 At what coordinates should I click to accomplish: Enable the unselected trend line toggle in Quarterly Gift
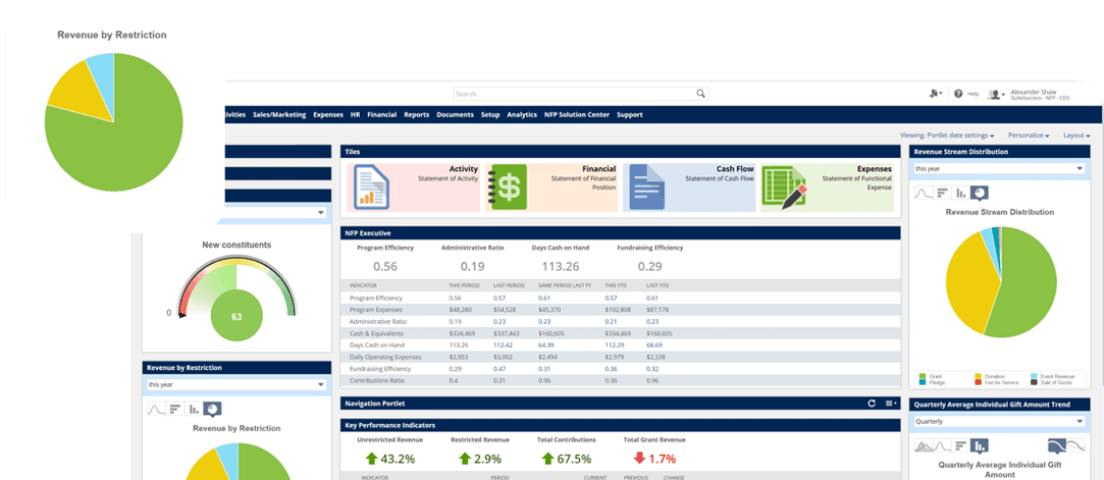pyautogui.click(x=1075, y=445)
